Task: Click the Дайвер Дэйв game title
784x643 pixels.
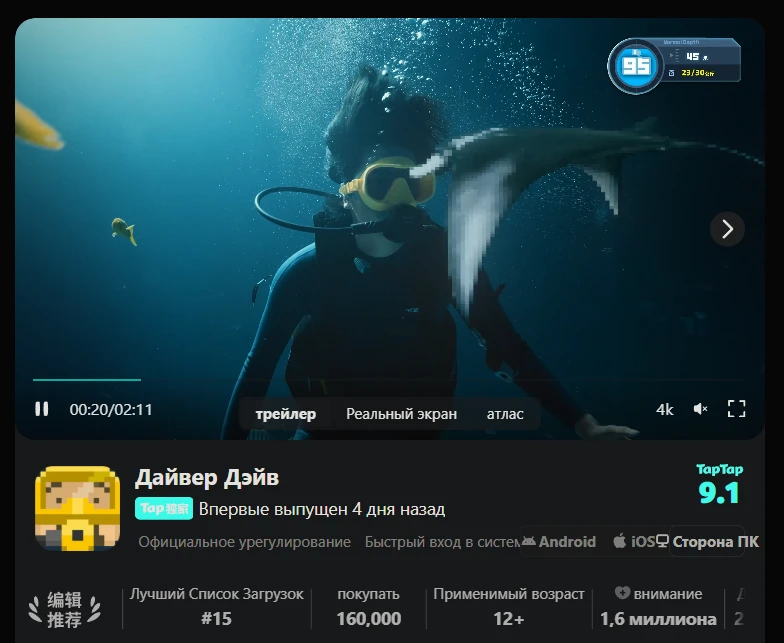Action: point(207,477)
